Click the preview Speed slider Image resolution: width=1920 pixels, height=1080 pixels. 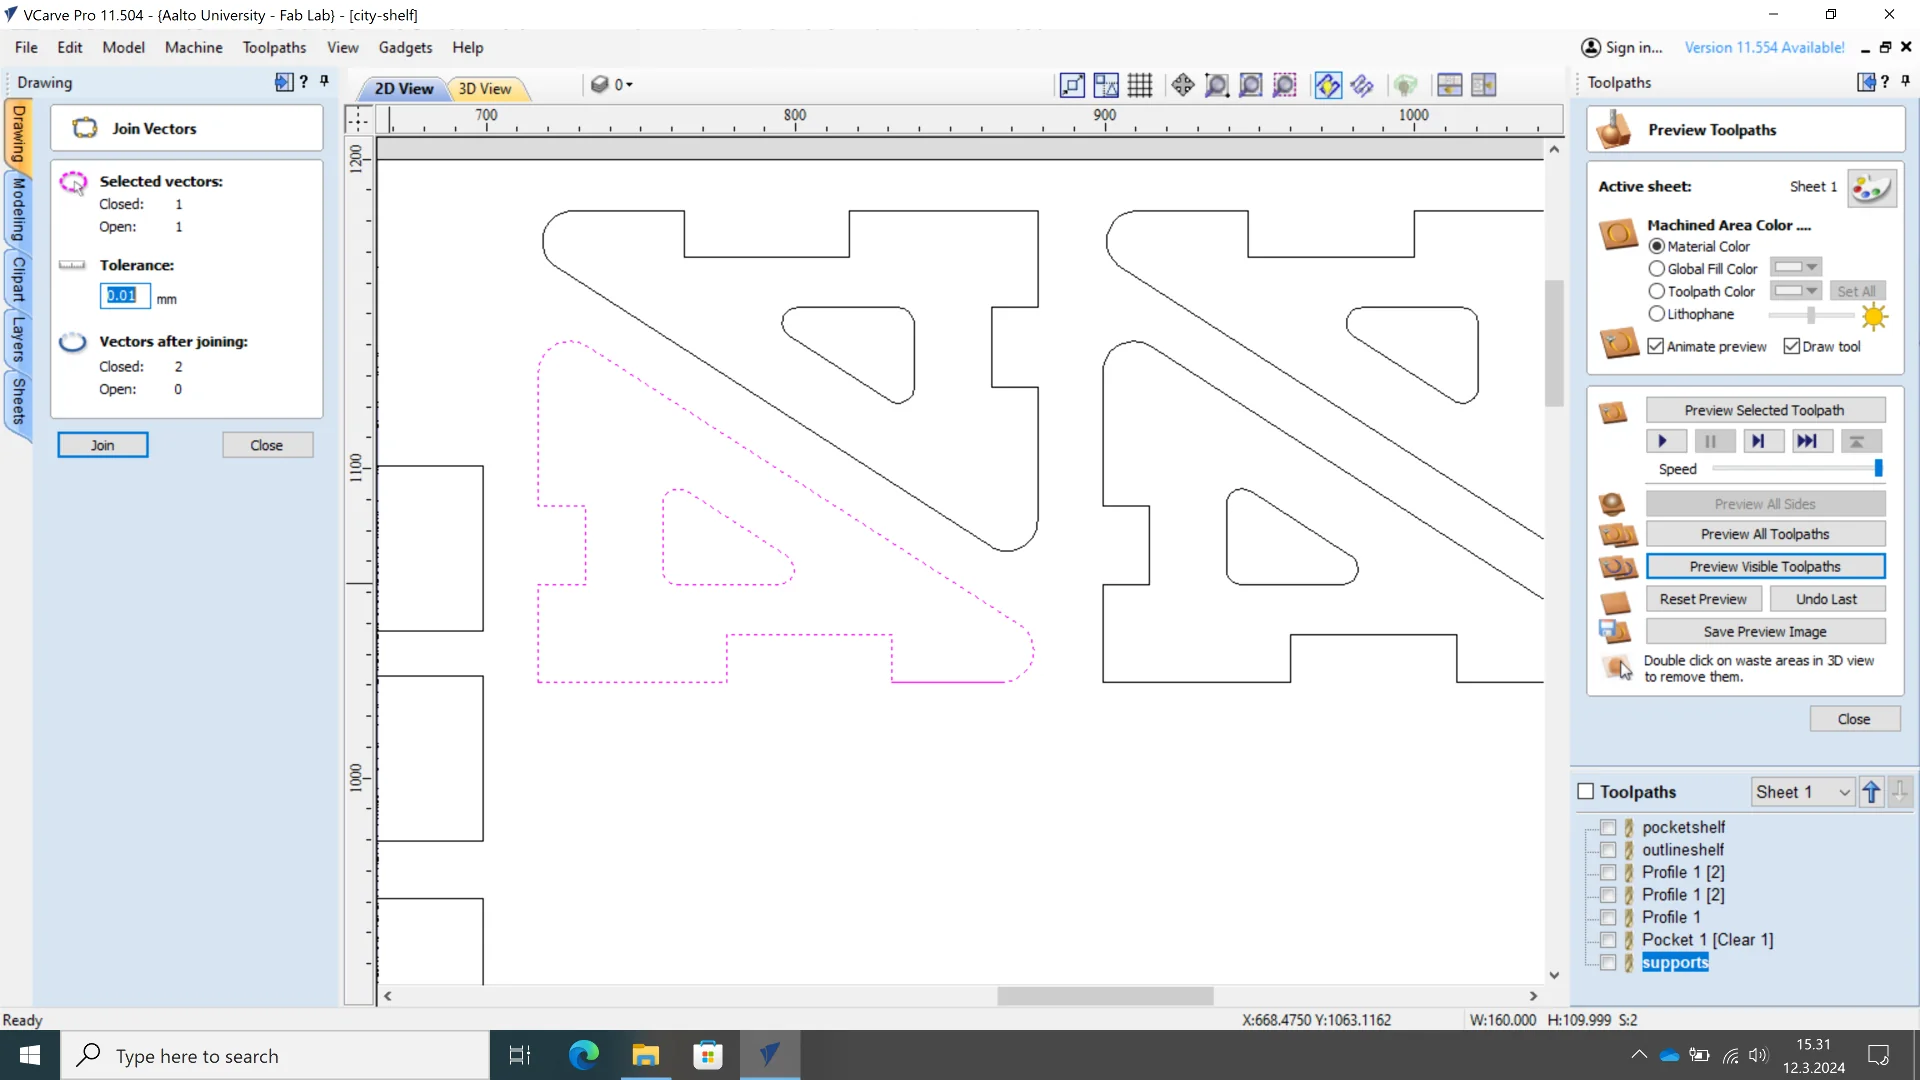tap(1795, 469)
